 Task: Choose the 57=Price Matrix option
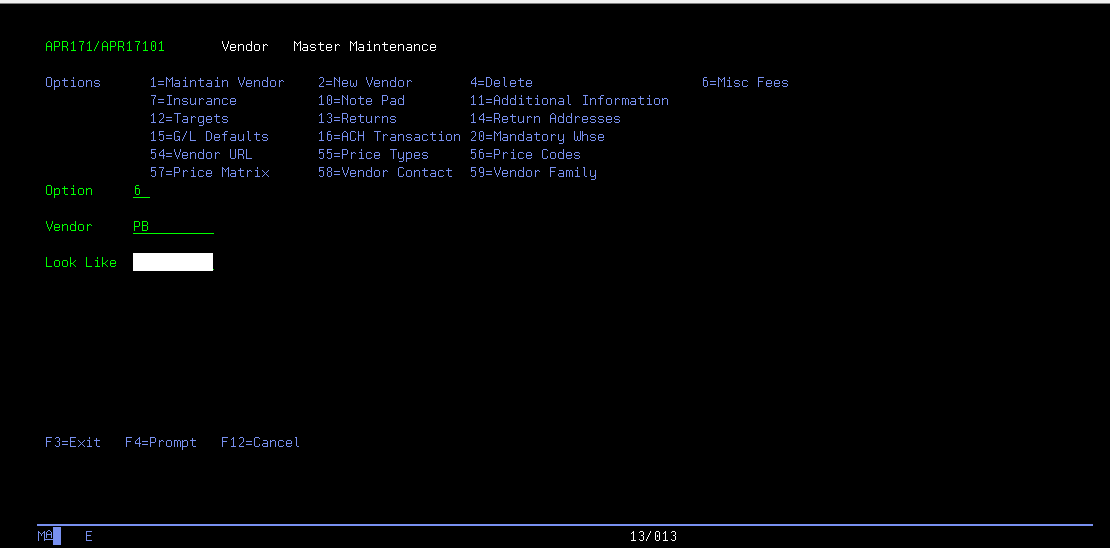point(209,173)
